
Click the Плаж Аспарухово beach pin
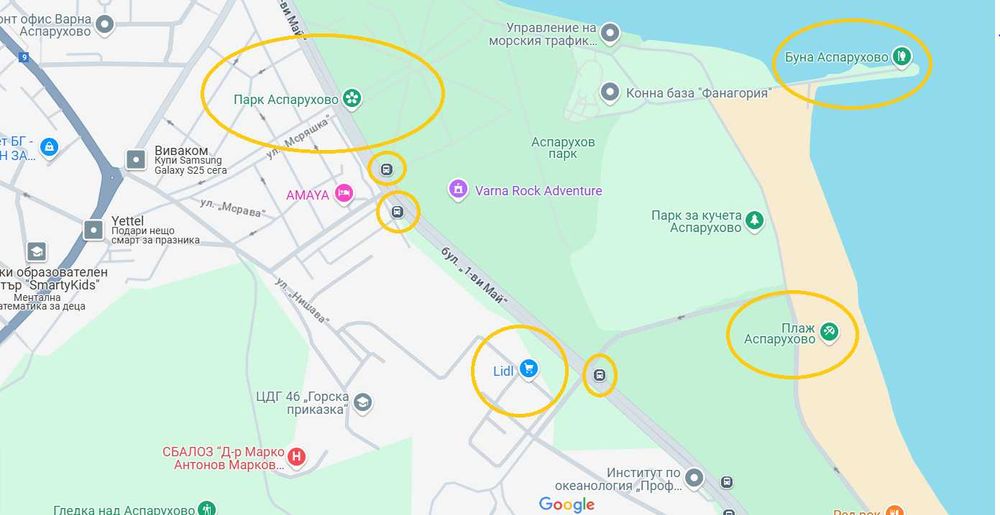[x=828, y=331]
